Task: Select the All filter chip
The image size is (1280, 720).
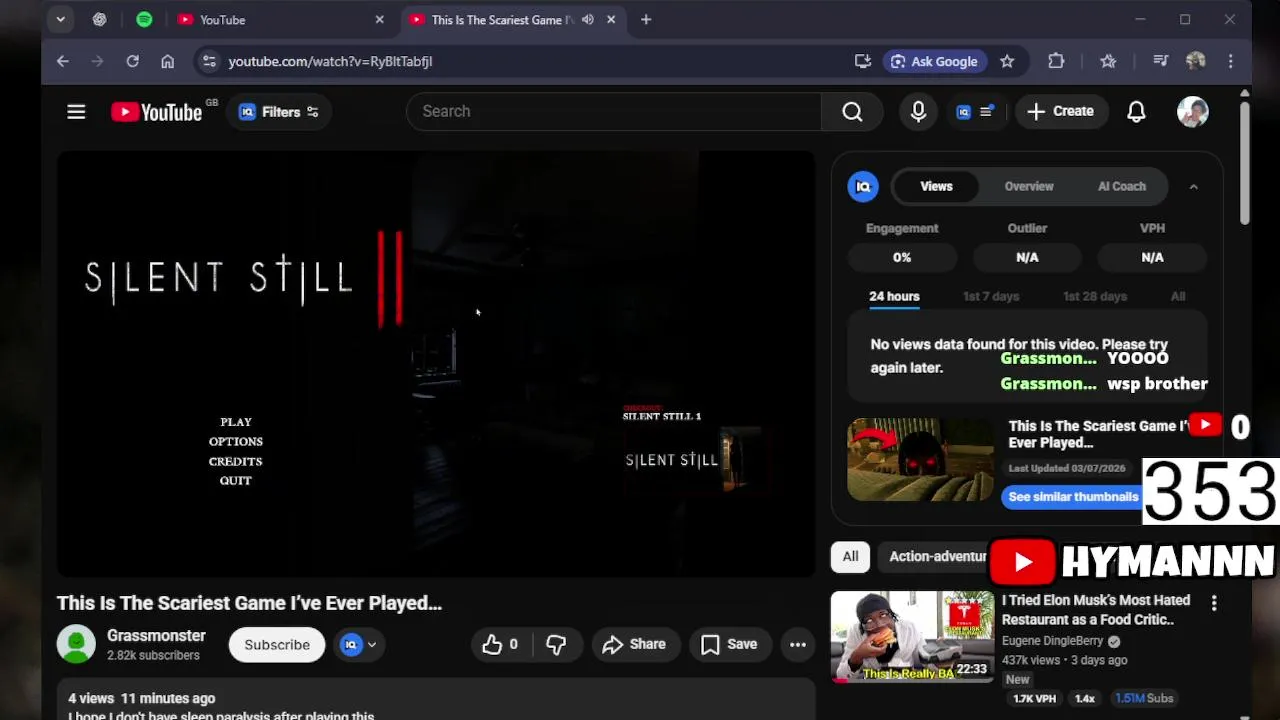Action: click(850, 557)
